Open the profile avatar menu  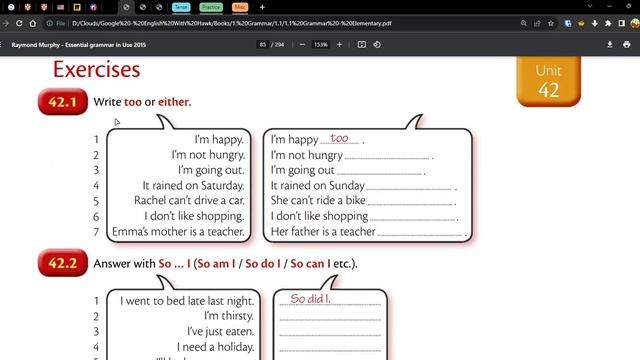(x=635, y=23)
